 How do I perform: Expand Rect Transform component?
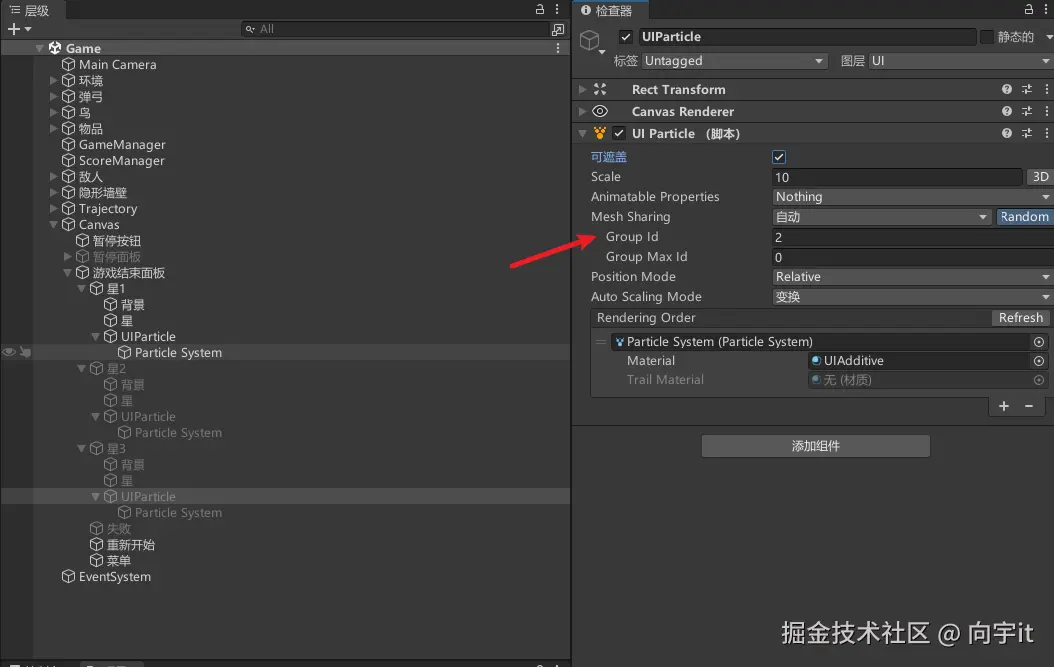point(582,89)
